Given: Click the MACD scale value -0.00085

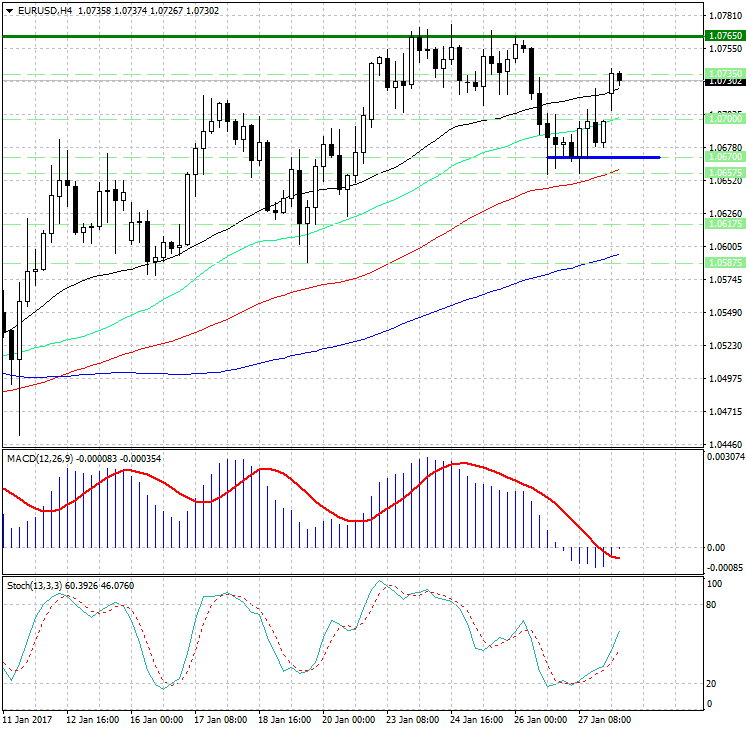Looking at the screenshot, I should pos(725,567).
